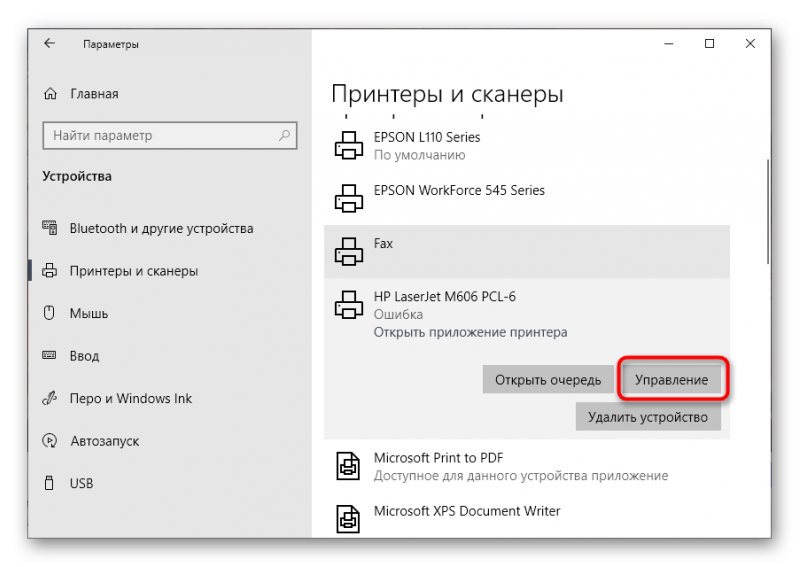
Task: Click the Удалить устройство button
Action: [x=648, y=416]
